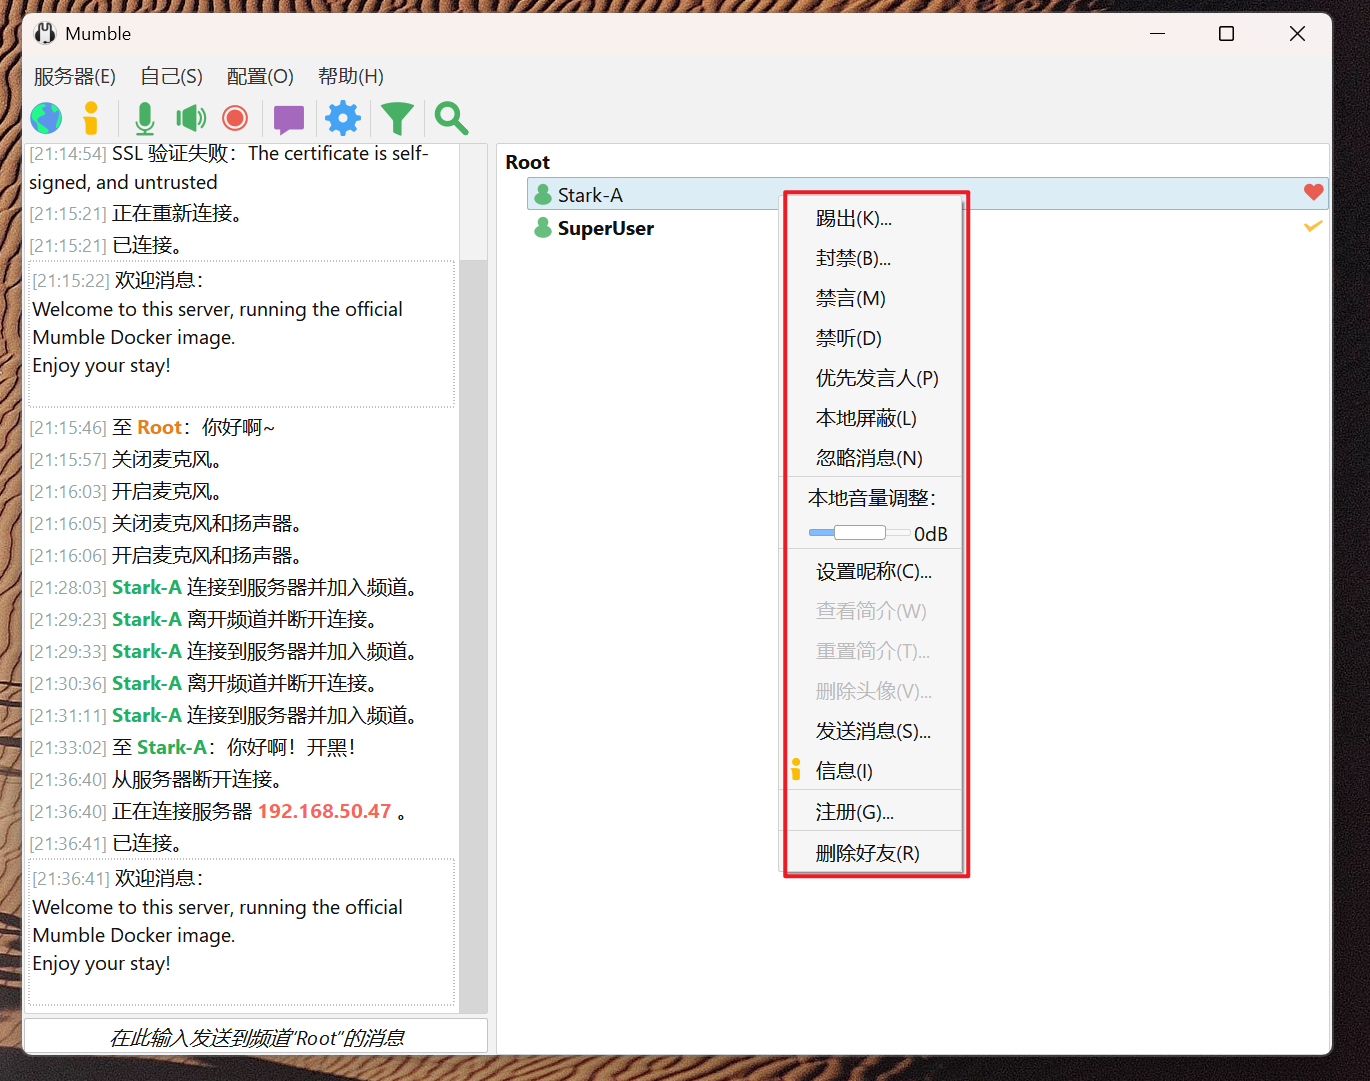Click SuperUser's green user avatar icon

[x=543, y=228]
